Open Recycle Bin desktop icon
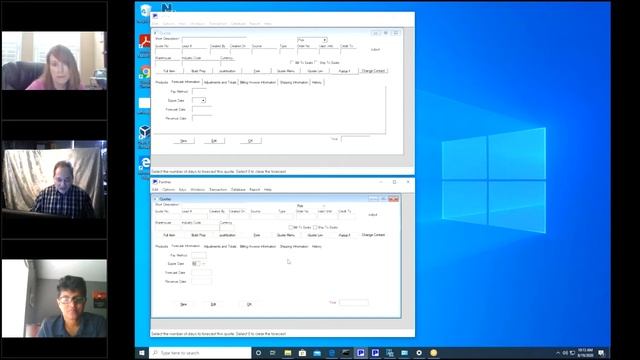 coord(144,11)
